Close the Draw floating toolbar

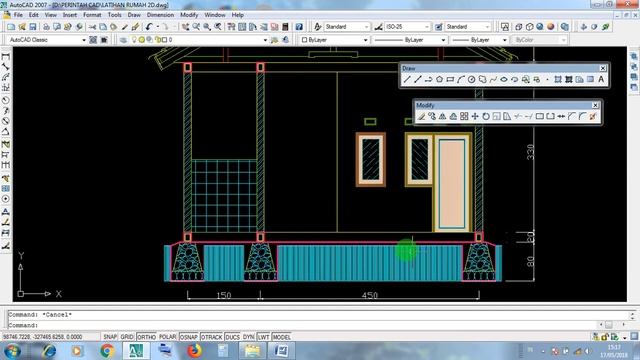click(603, 68)
